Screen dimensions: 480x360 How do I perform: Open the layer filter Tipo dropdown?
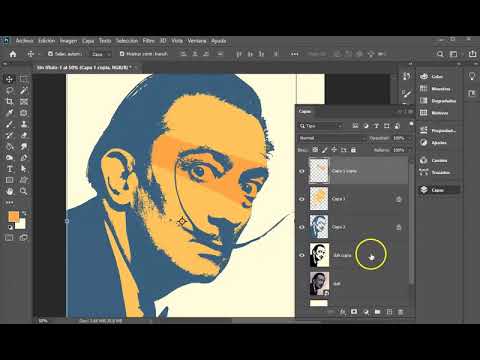click(x=321, y=126)
